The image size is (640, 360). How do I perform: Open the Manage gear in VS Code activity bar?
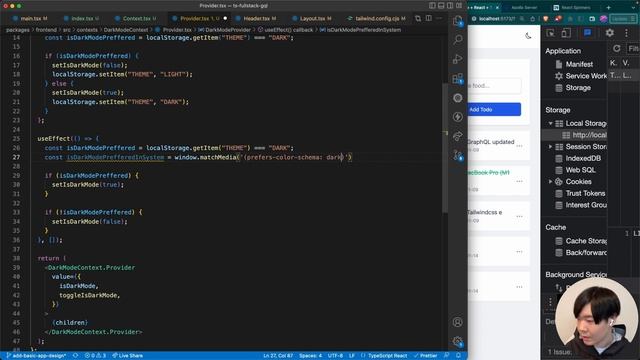pyautogui.click(x=458, y=341)
